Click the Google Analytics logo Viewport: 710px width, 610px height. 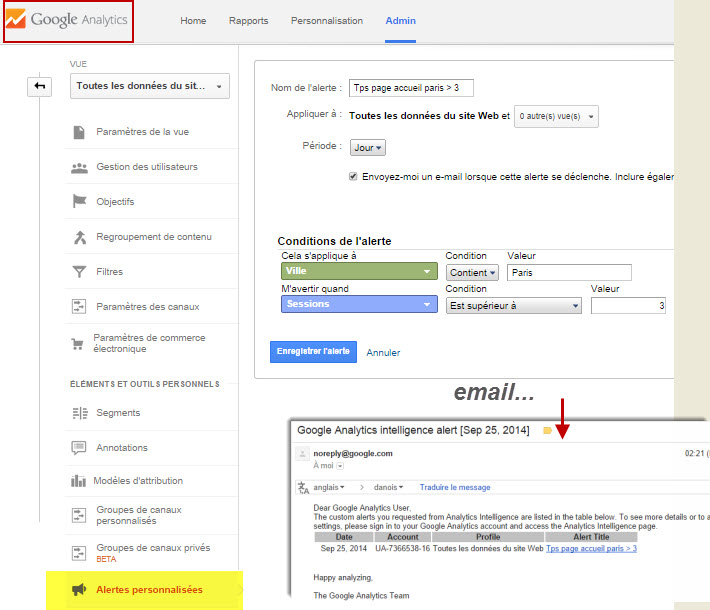click(67, 19)
